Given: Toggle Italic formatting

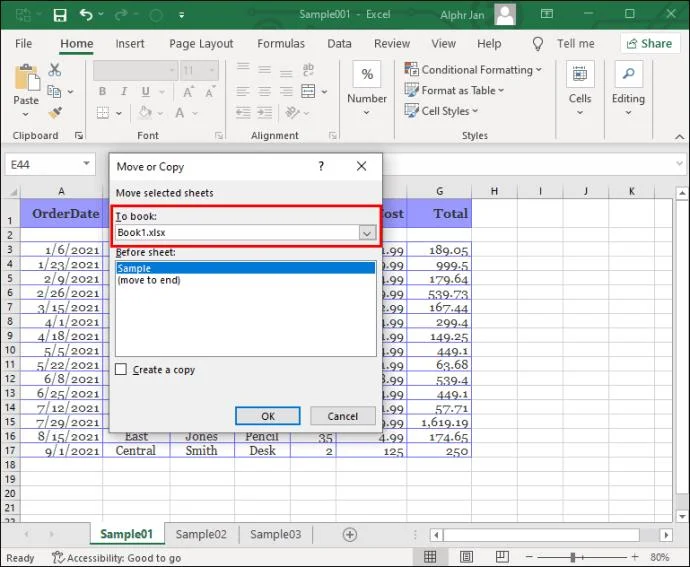Looking at the screenshot, I should (124, 92).
